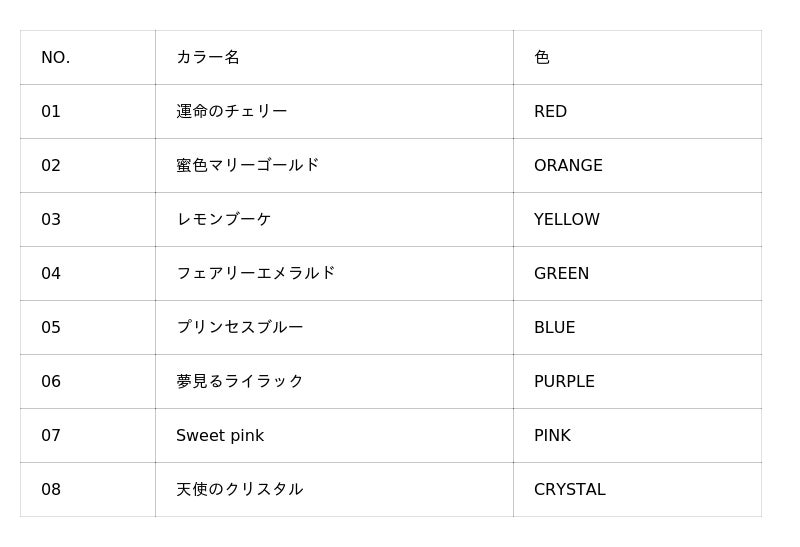
Task: Click the NO. column header cell
Action: tap(56, 58)
